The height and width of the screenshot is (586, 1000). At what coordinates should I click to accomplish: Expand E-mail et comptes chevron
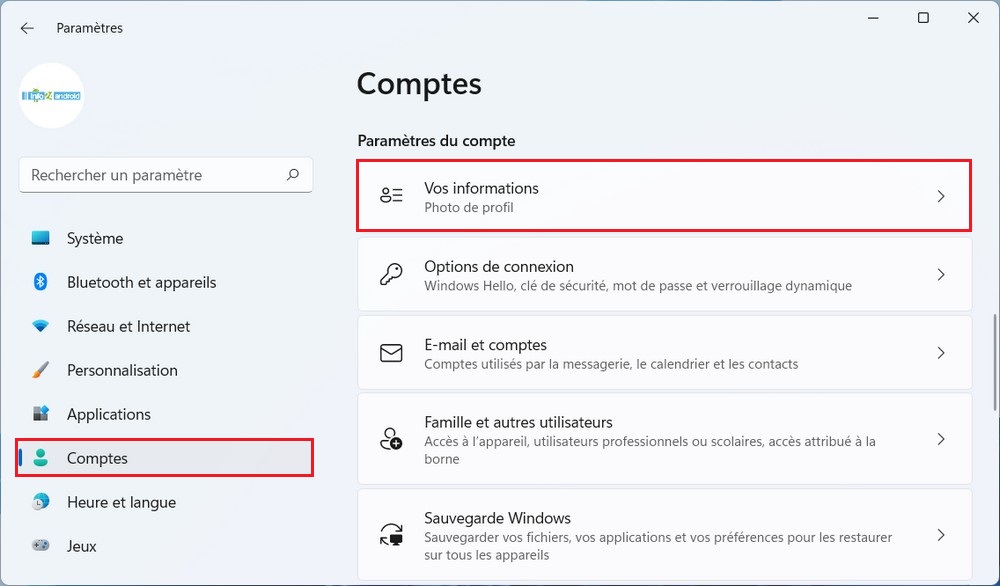tap(941, 353)
